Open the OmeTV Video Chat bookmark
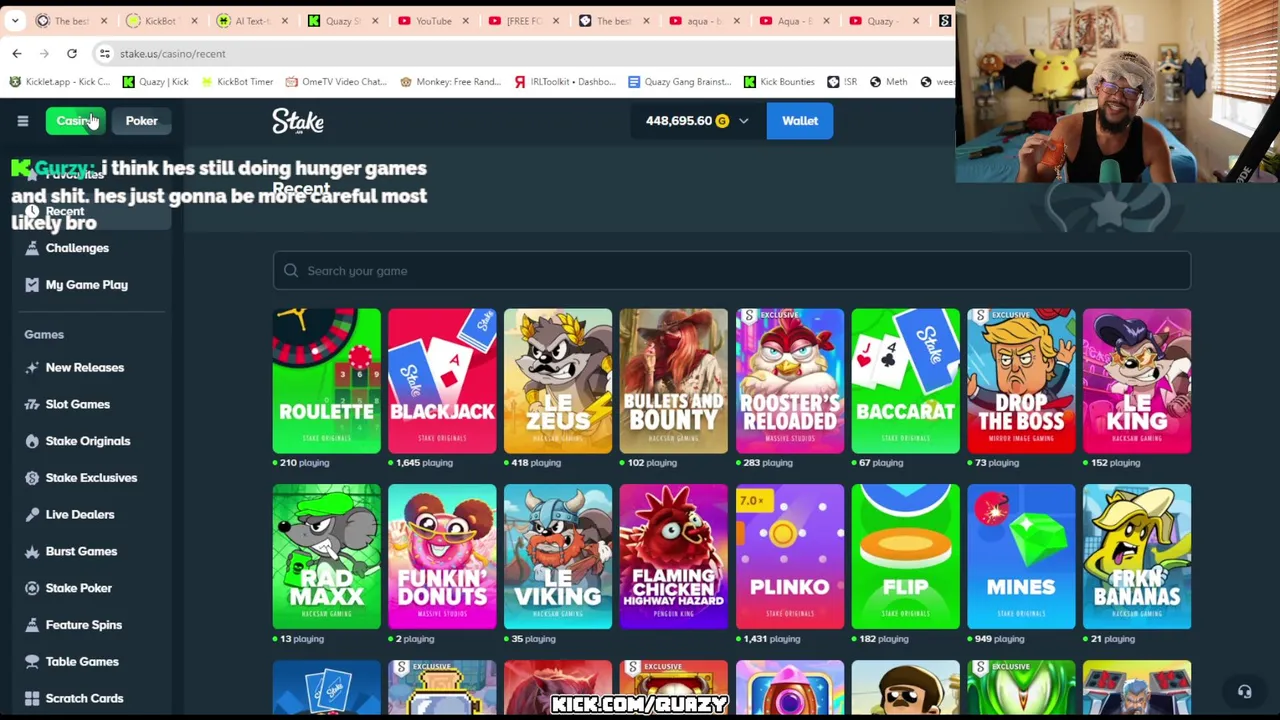 (x=336, y=82)
